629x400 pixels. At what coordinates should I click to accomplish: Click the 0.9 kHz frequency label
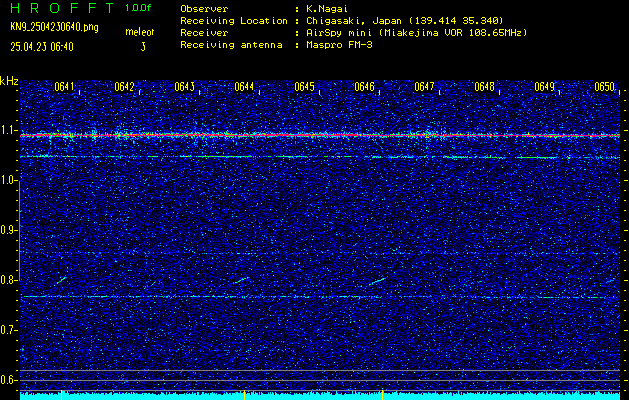[x=8, y=230]
